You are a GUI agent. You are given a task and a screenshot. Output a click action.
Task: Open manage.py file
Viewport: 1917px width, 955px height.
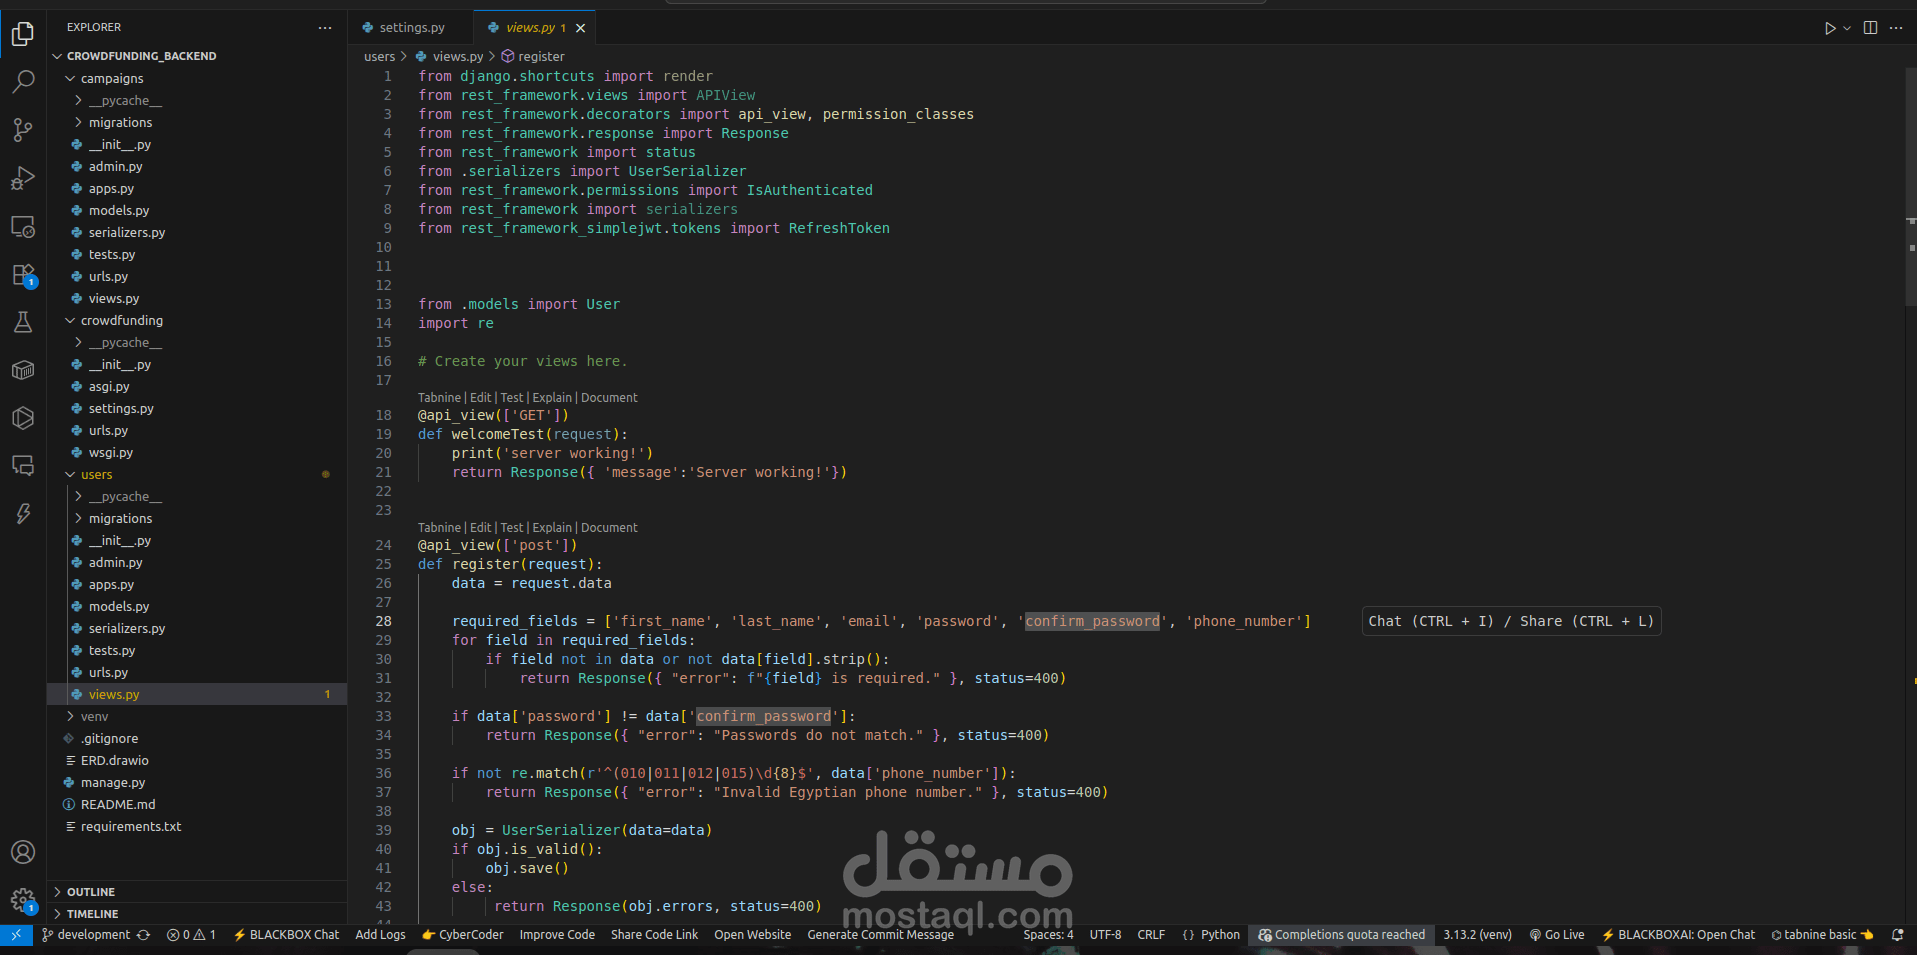[x=197, y=782]
